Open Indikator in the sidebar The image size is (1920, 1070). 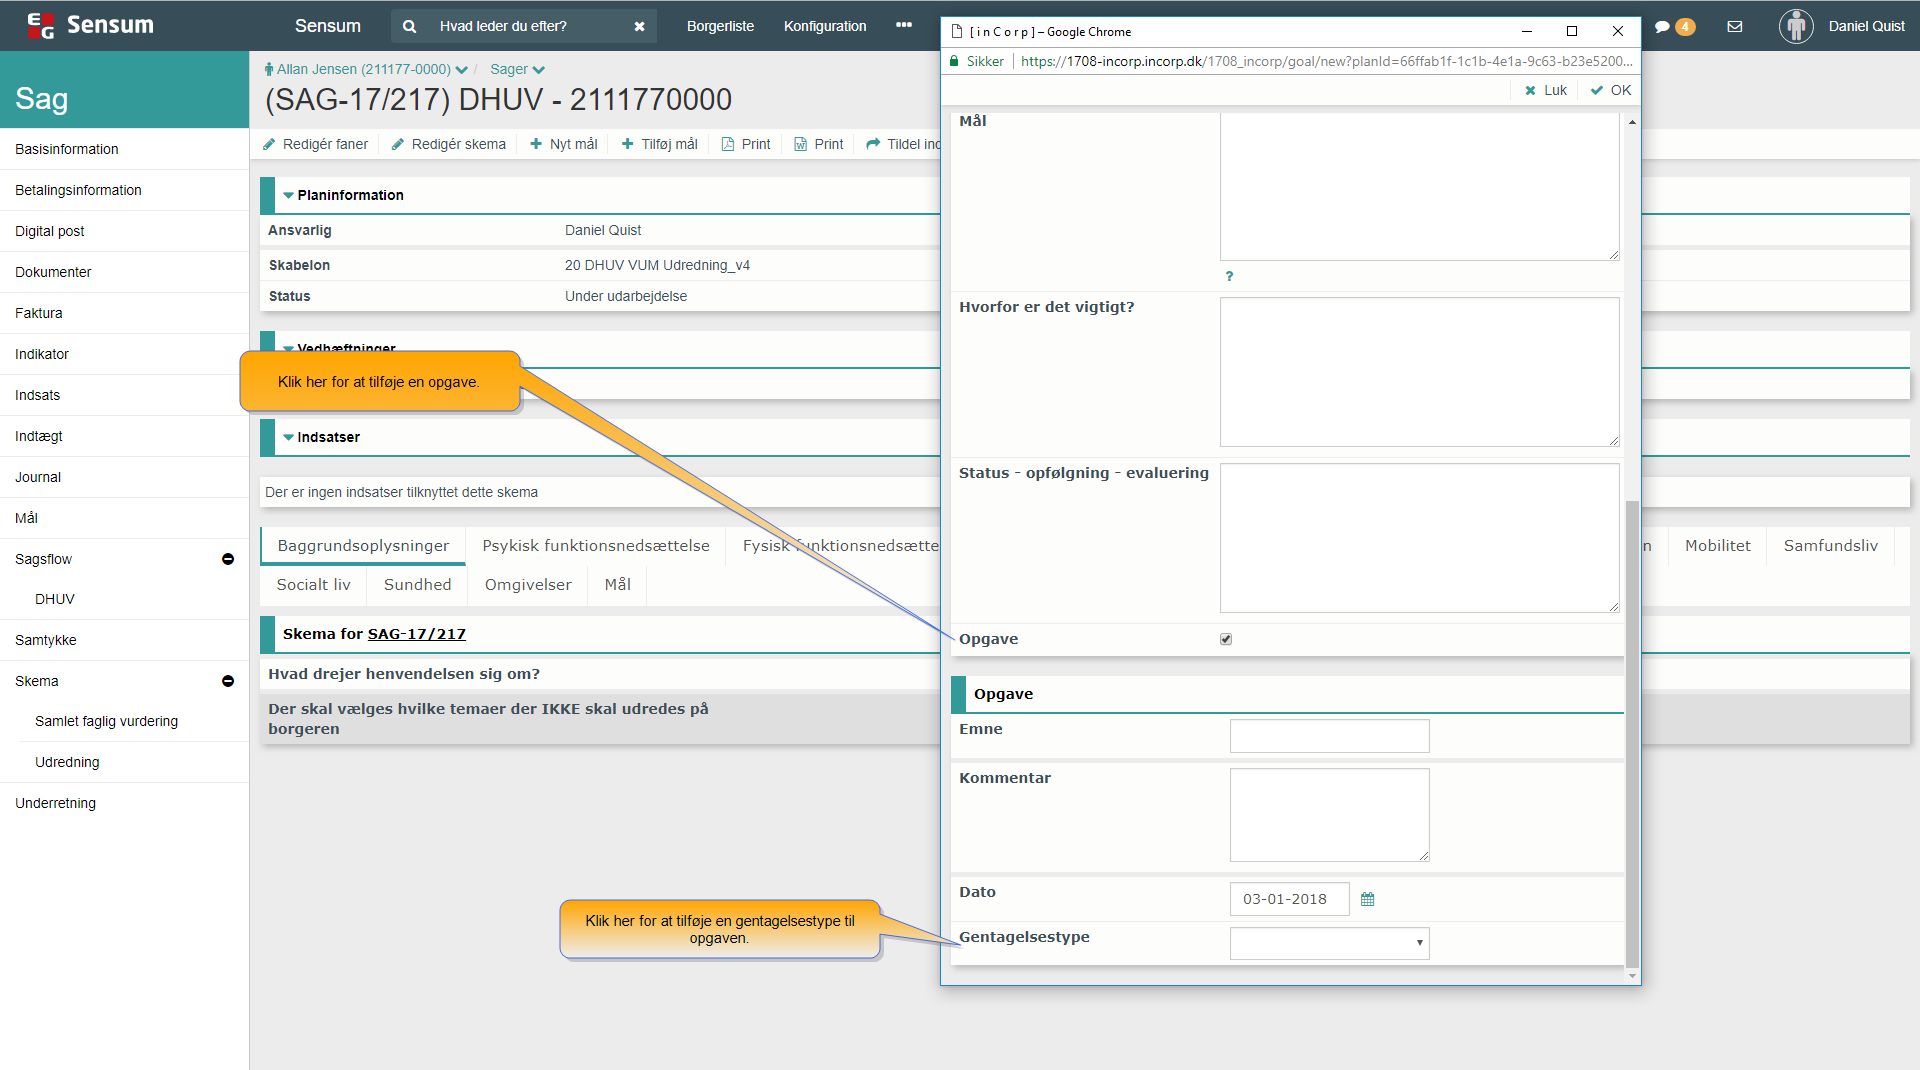click(x=124, y=354)
